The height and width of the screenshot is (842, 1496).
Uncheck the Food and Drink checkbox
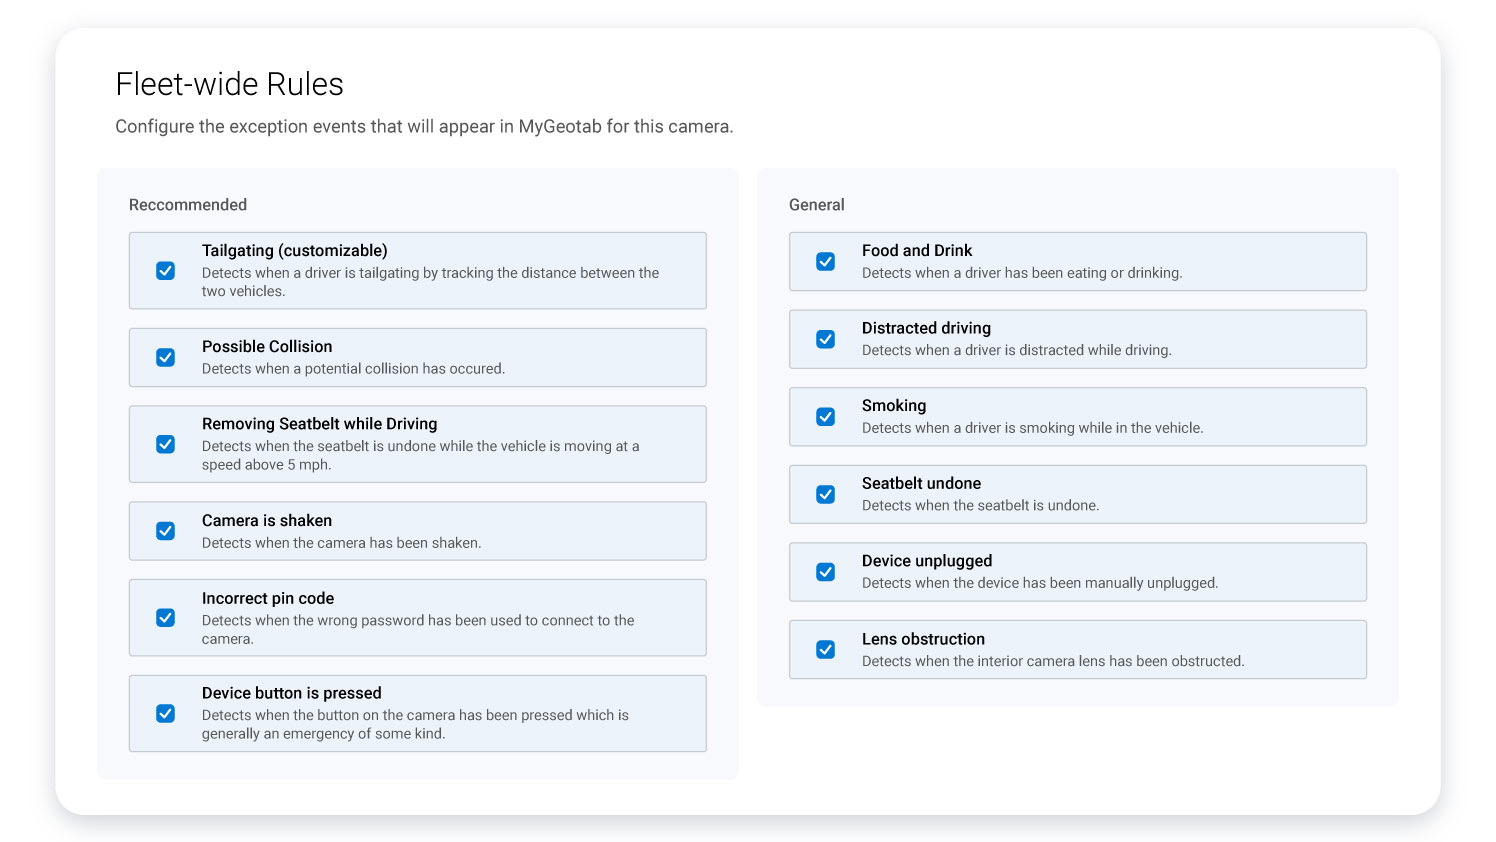[826, 261]
